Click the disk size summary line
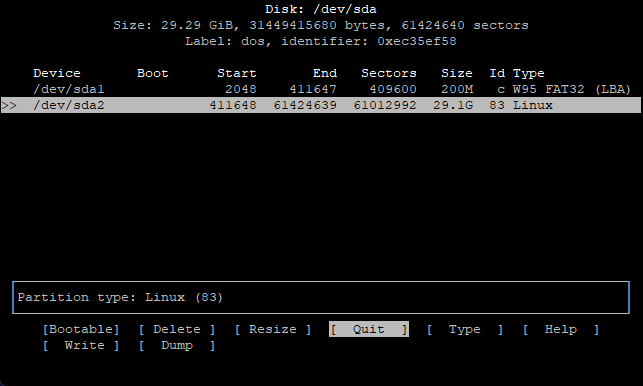The width and height of the screenshot is (643, 386). click(321, 25)
